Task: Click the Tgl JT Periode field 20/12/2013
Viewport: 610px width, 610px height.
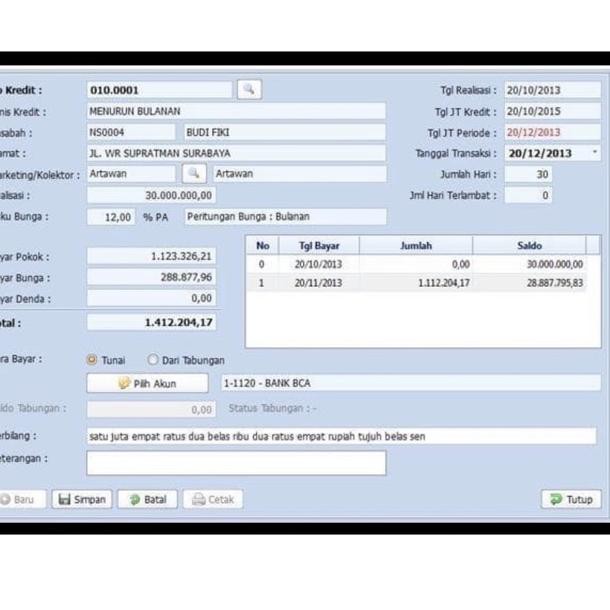Action: tap(553, 132)
